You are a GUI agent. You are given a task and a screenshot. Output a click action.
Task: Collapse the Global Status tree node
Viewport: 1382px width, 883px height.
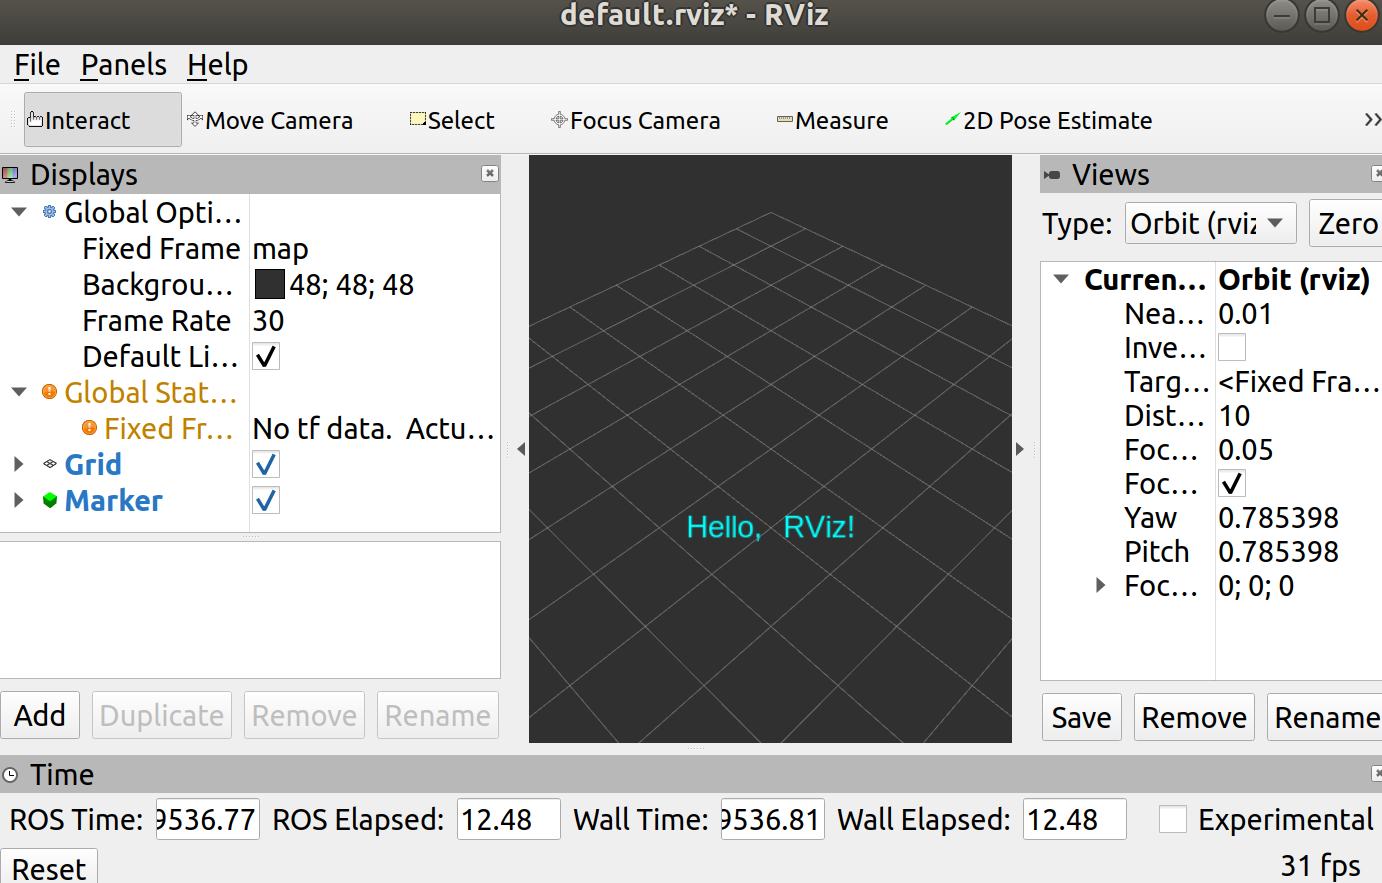coord(19,392)
